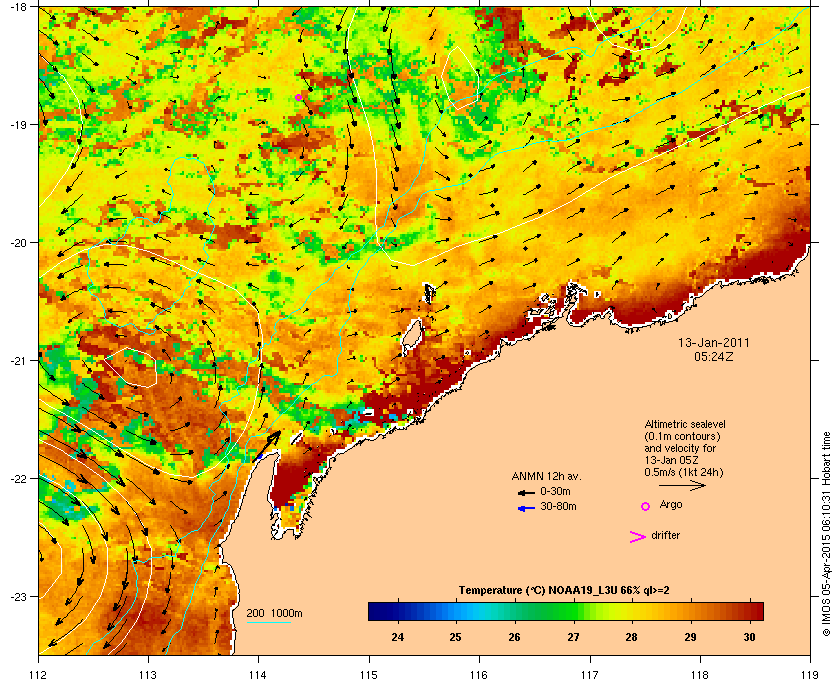This screenshot has width=840, height=680.
Task: Click the 'ANMN 12h av.' legend heading
Action: click(x=546, y=476)
